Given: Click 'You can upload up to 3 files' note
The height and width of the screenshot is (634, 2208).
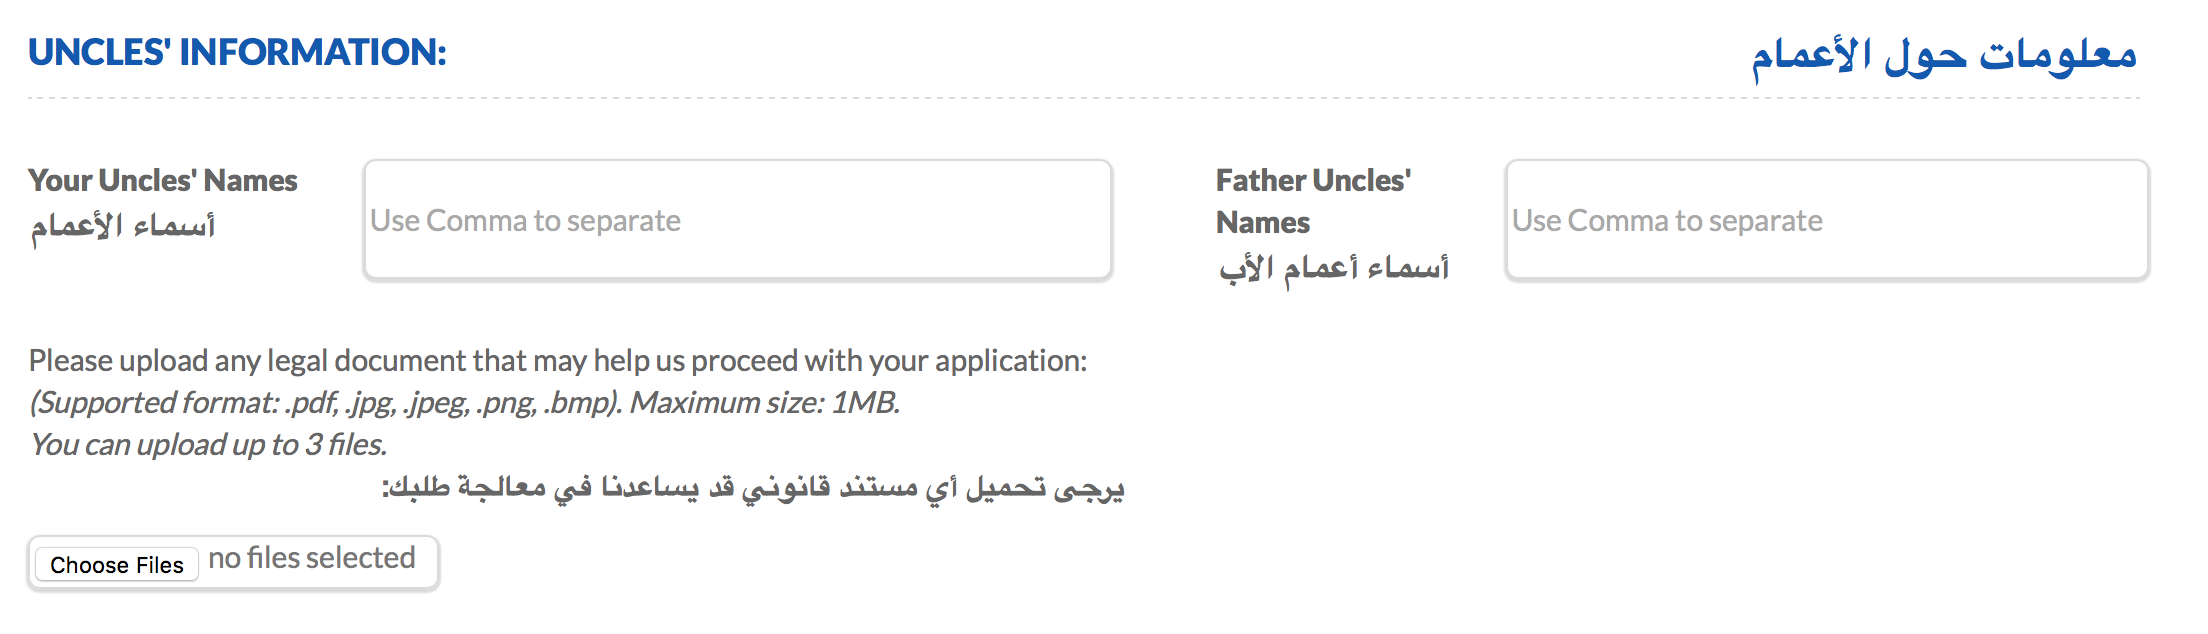Looking at the screenshot, I should (208, 444).
